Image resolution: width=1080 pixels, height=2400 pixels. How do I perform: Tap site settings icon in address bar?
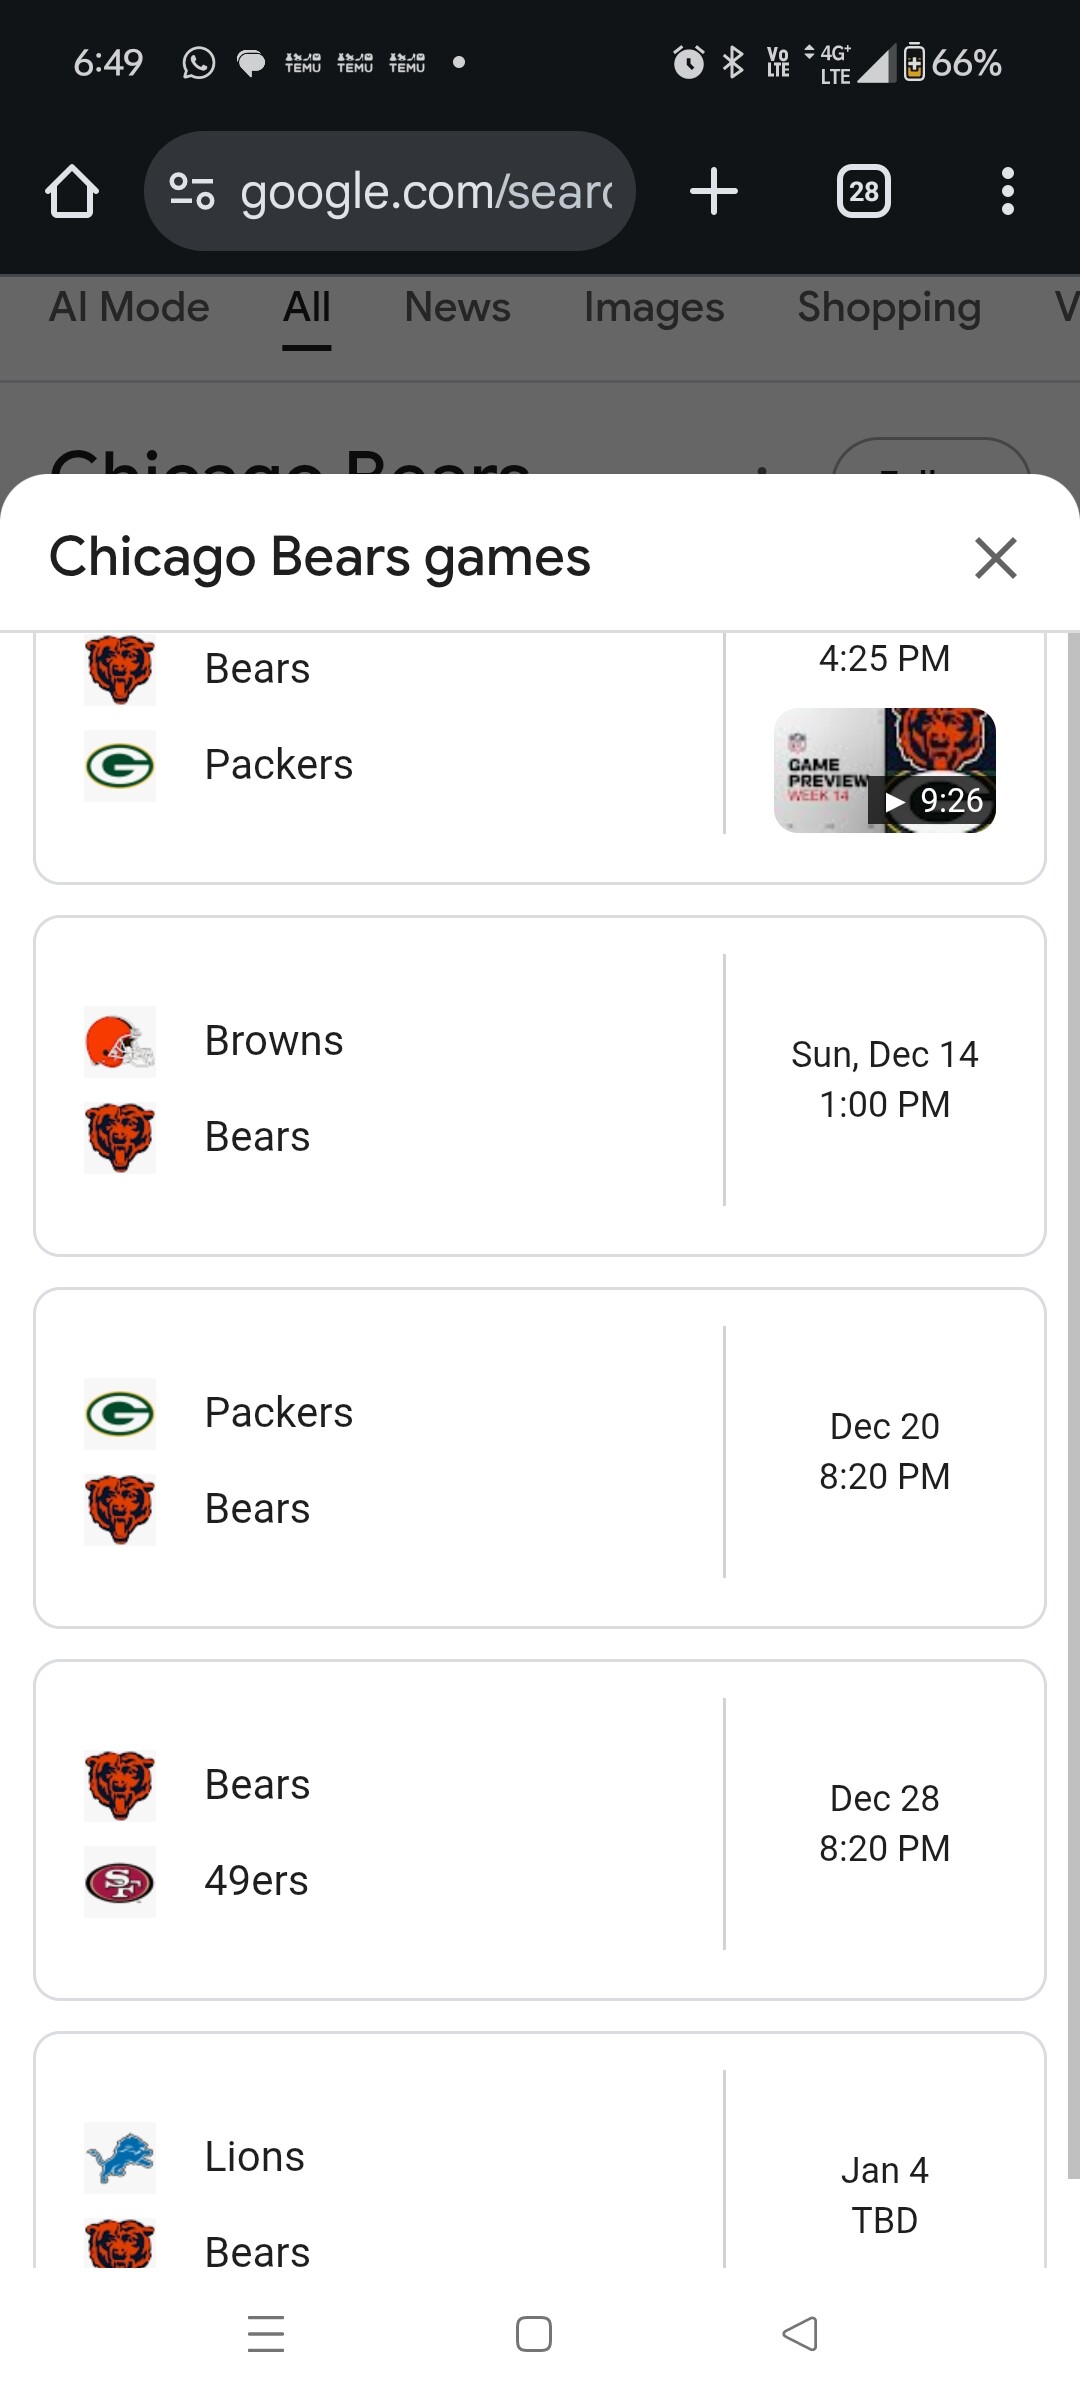point(192,191)
